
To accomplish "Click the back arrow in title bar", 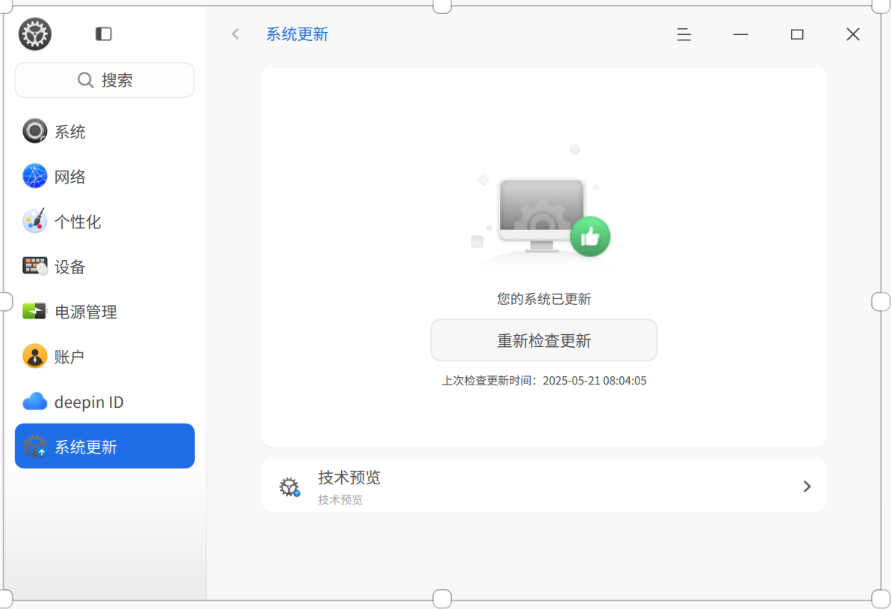I will pos(236,34).
